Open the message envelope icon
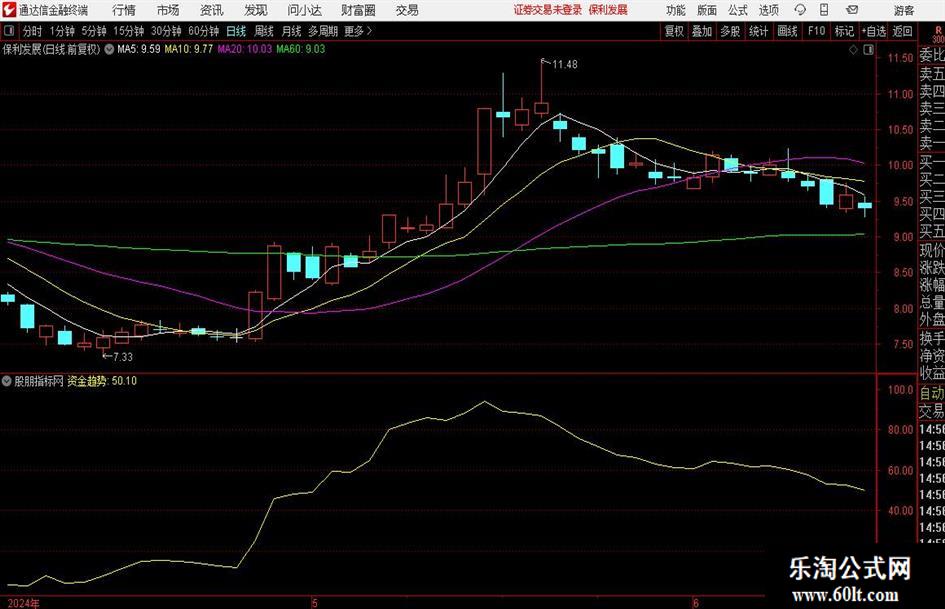 click(x=852, y=10)
